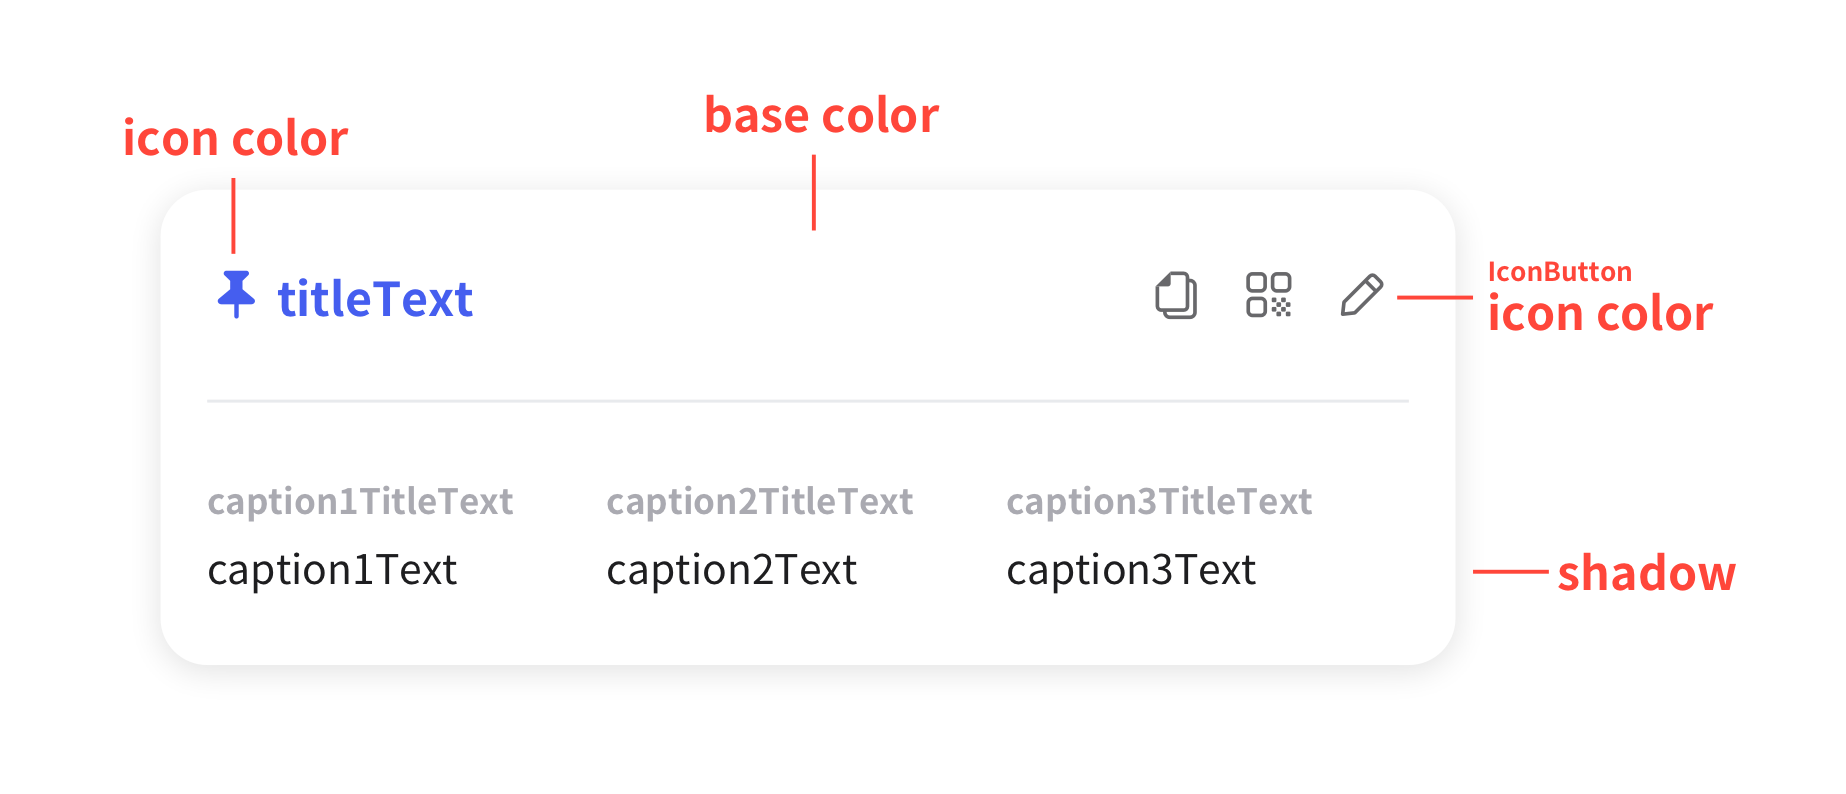Click the 'icon color' annotation above the pin

pos(235,138)
